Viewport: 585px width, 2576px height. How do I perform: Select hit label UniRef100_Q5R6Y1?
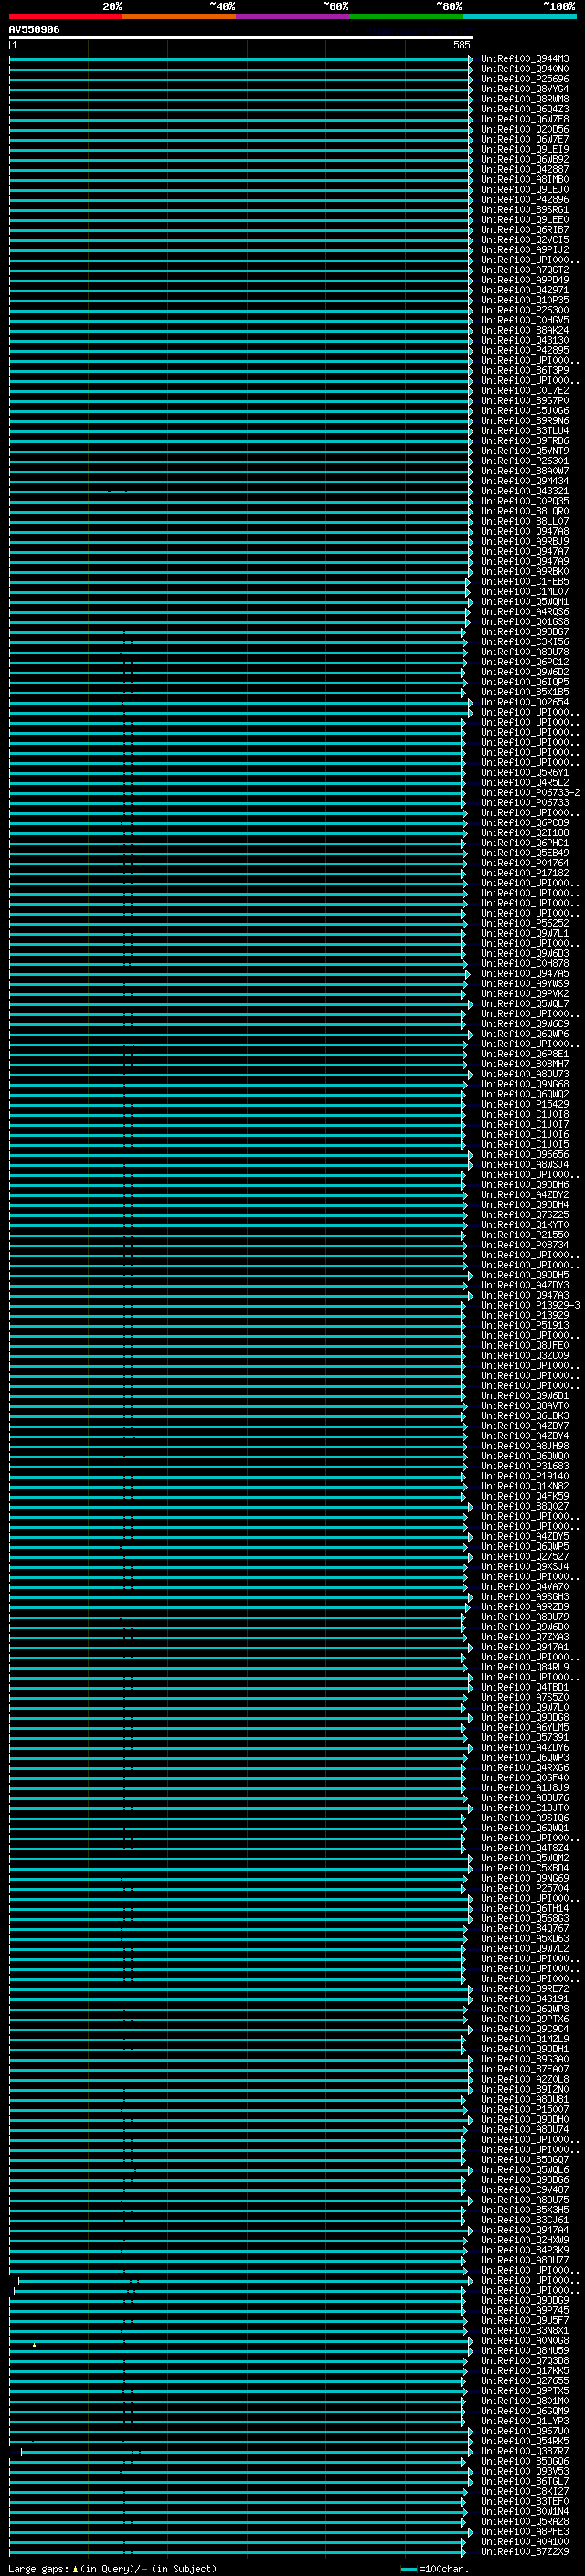[525, 773]
